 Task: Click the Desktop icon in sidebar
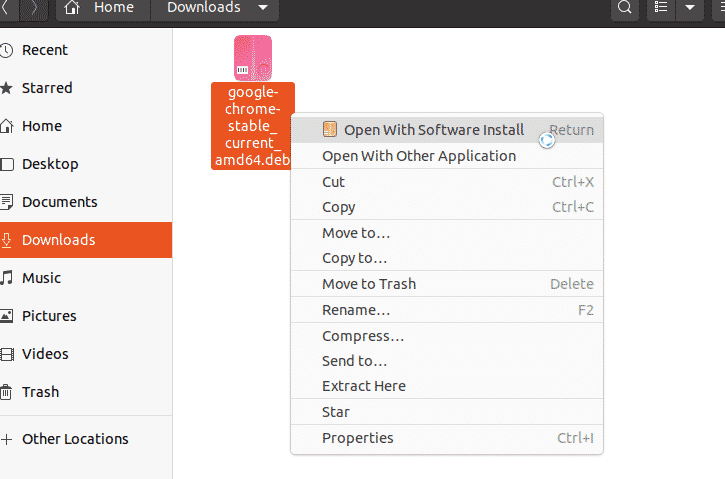7,164
